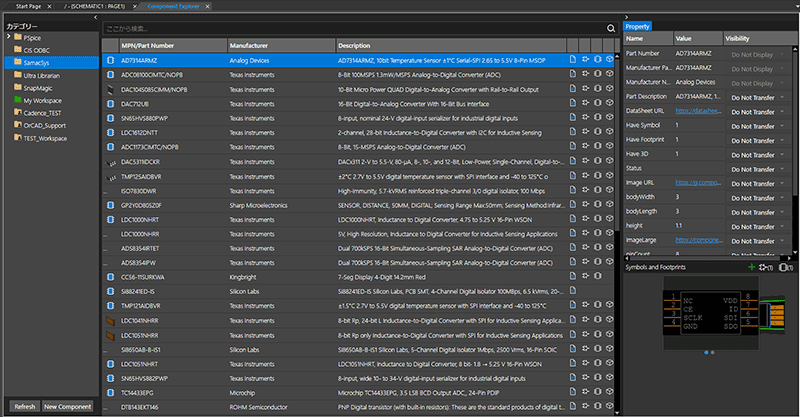Screen dimensions: 800x417
Task: Click 3D cube icon in TMP121AIDBVR row
Action: point(610,305)
